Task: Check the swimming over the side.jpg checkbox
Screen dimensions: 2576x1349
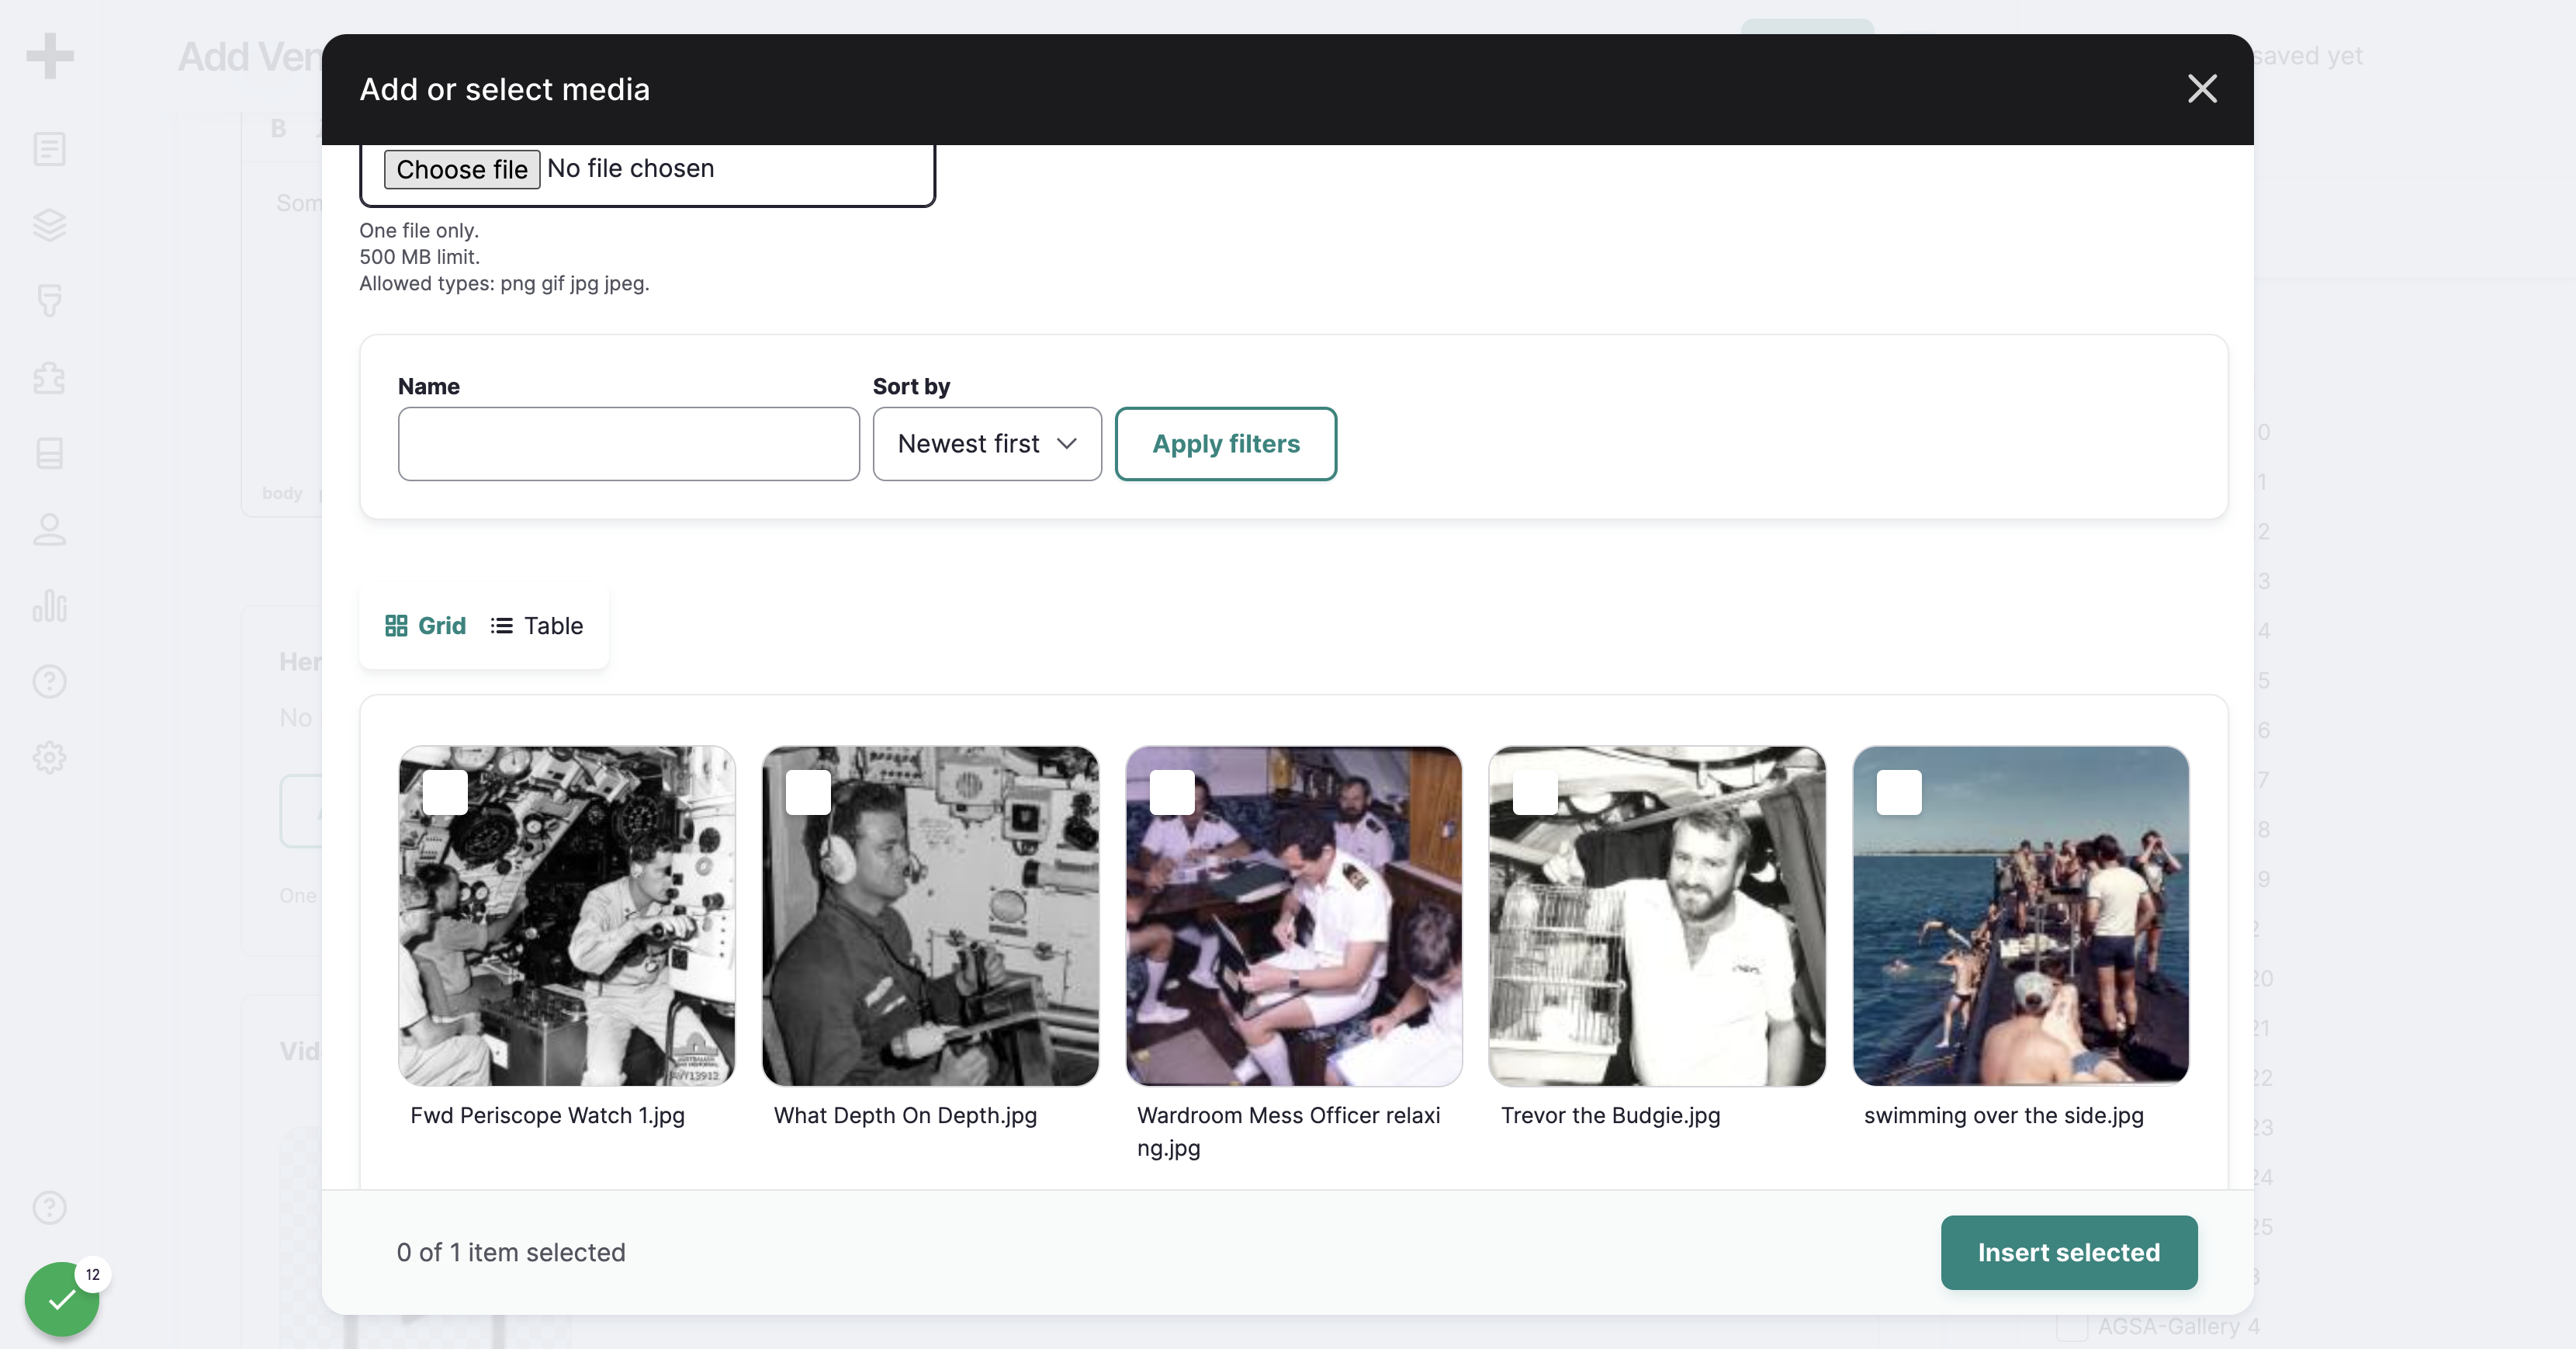Action: tap(1899, 792)
